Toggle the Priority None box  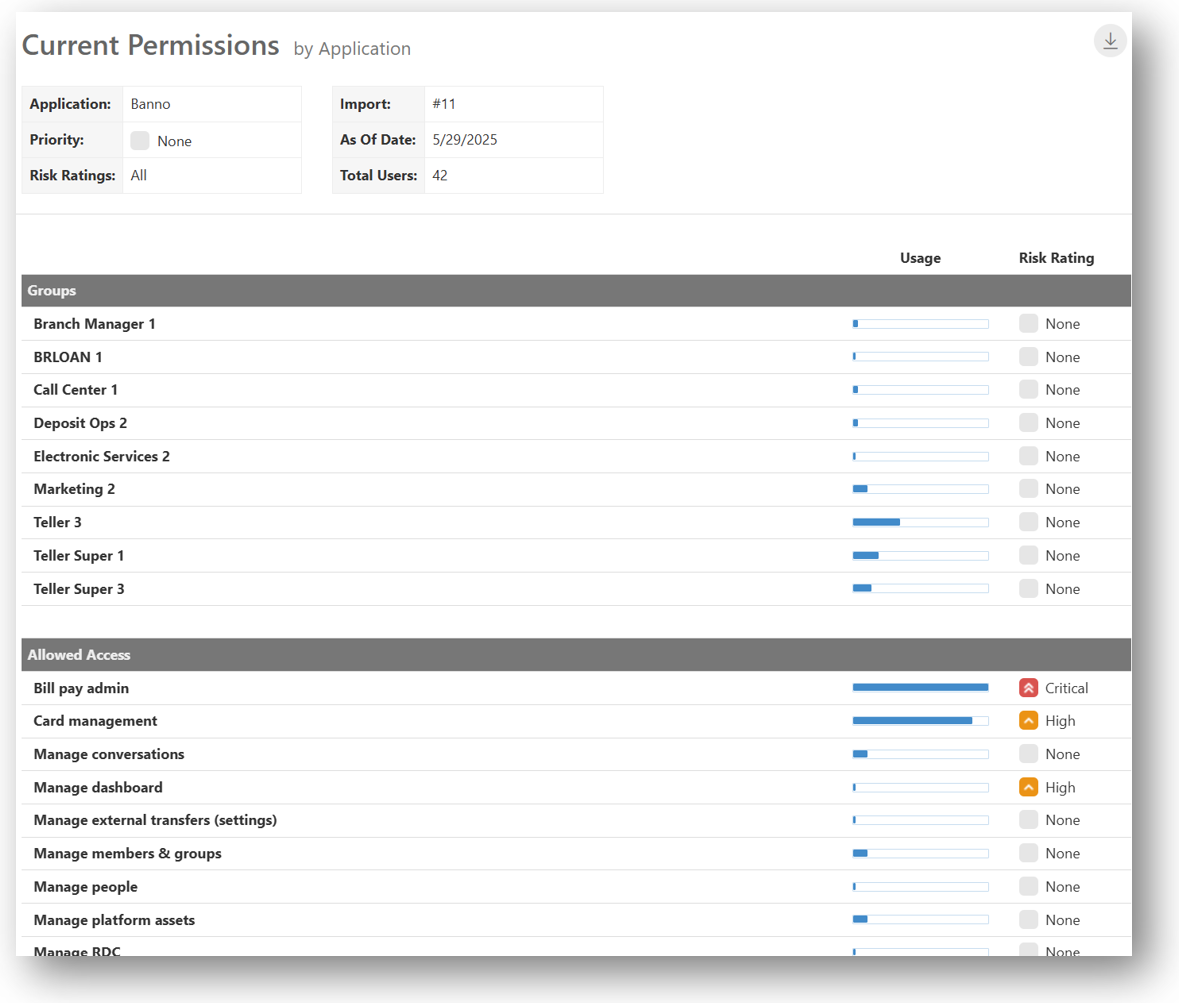(x=140, y=141)
